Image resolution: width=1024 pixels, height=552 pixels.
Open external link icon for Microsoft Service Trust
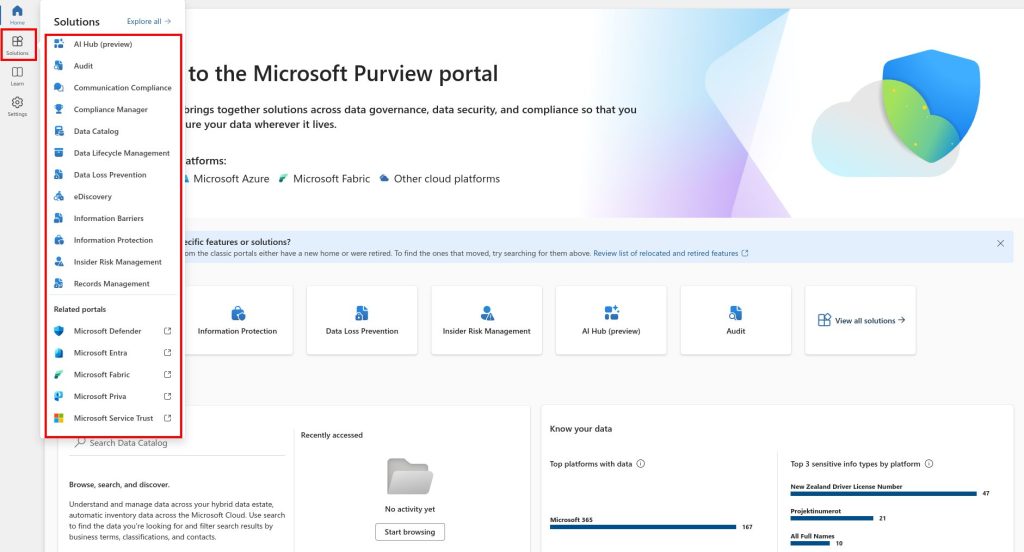167,418
